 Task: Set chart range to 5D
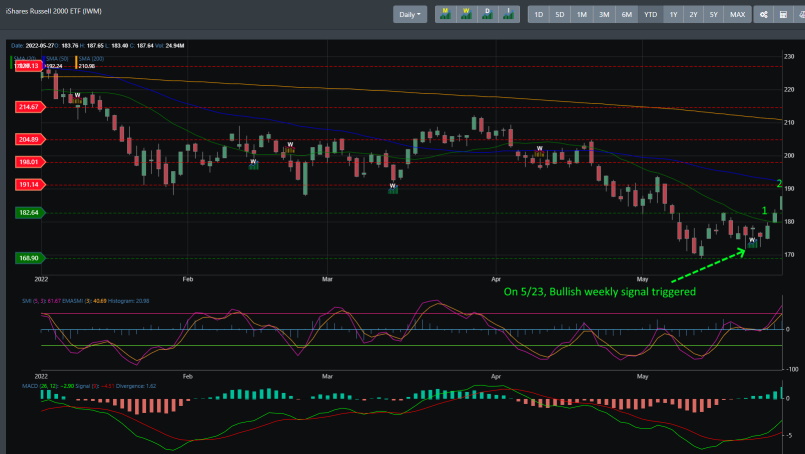[560, 14]
